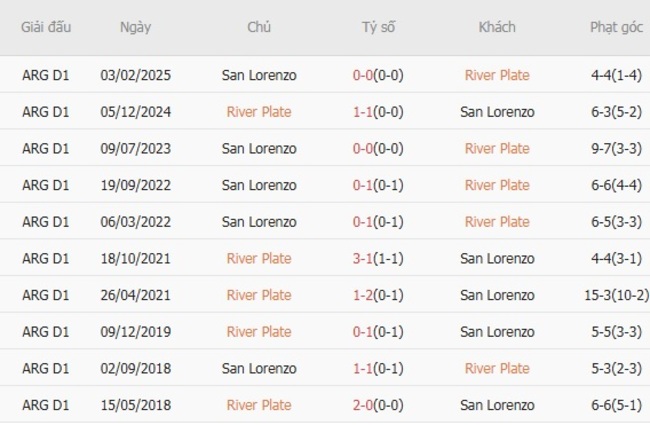Click score 1-1(0-0) on 05/12/2024
This screenshot has height=425, width=650.
(378, 112)
